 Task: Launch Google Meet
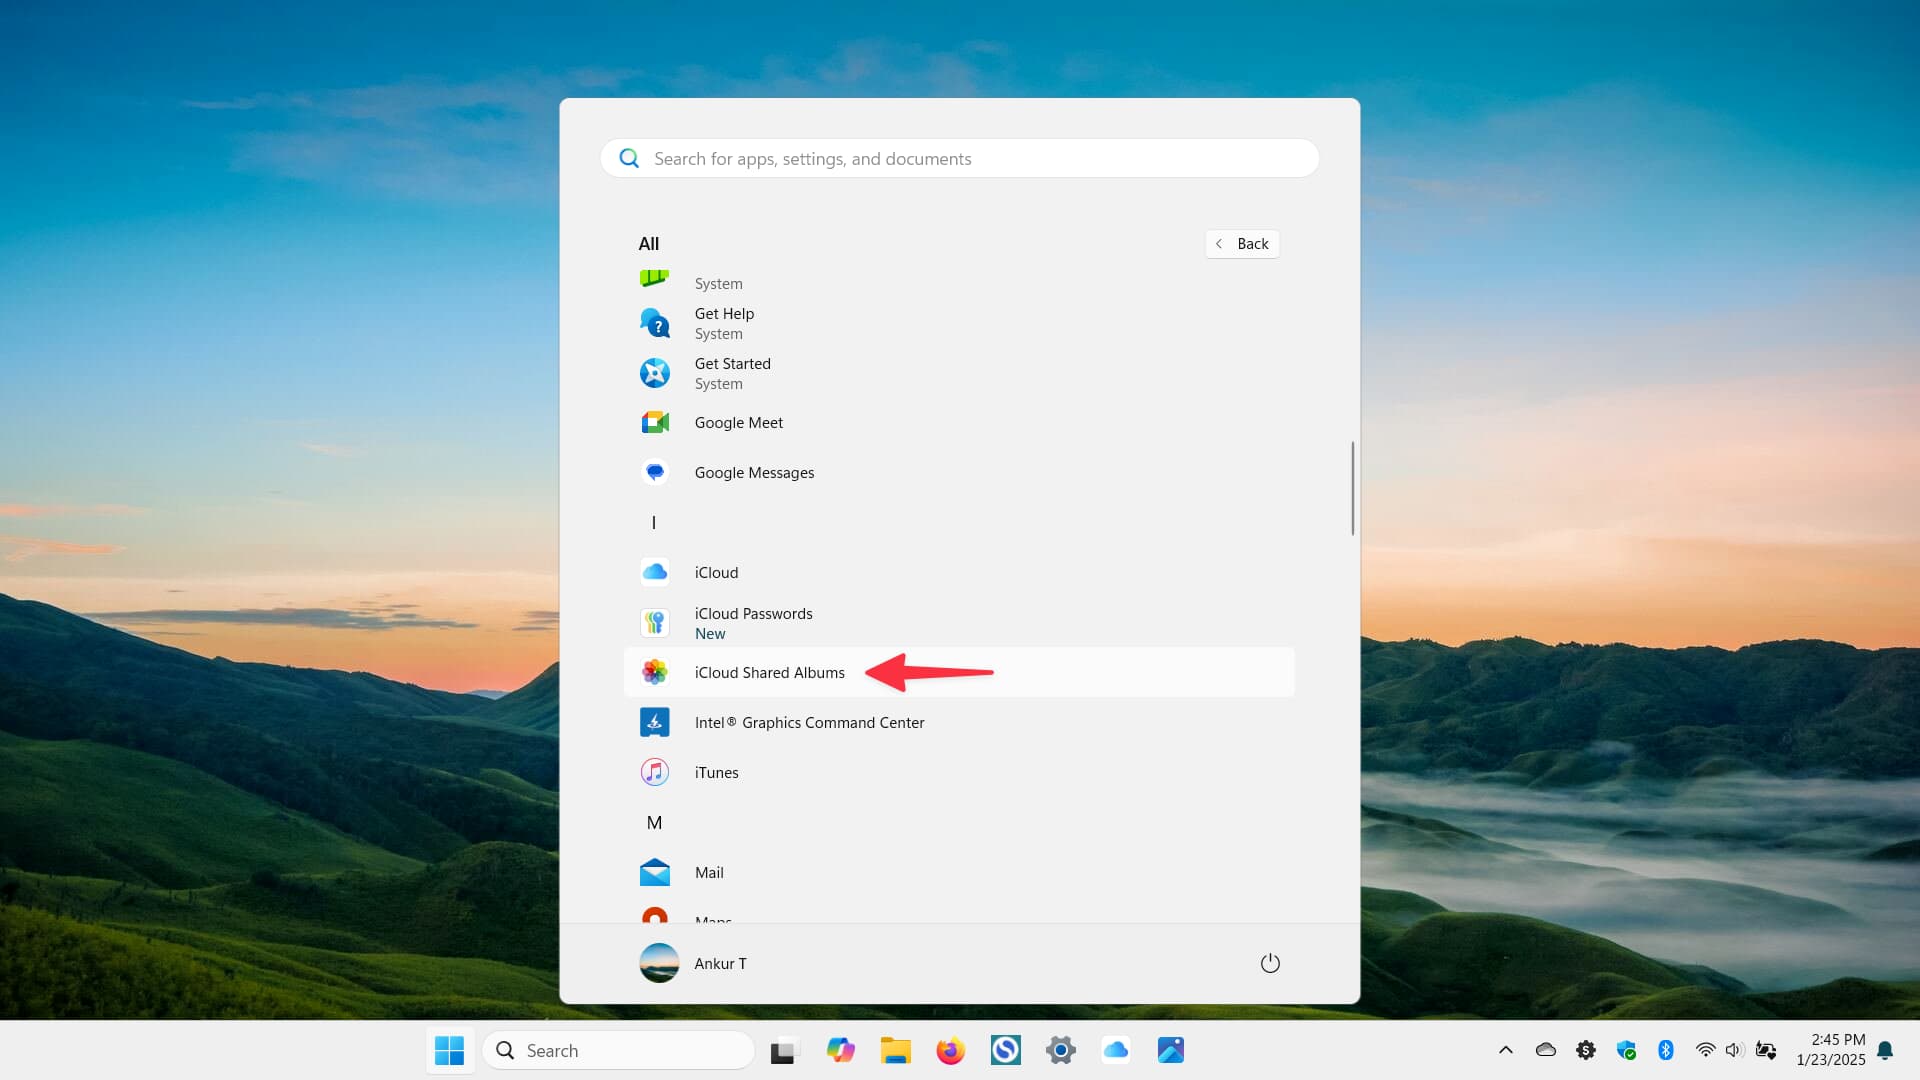pos(958,422)
